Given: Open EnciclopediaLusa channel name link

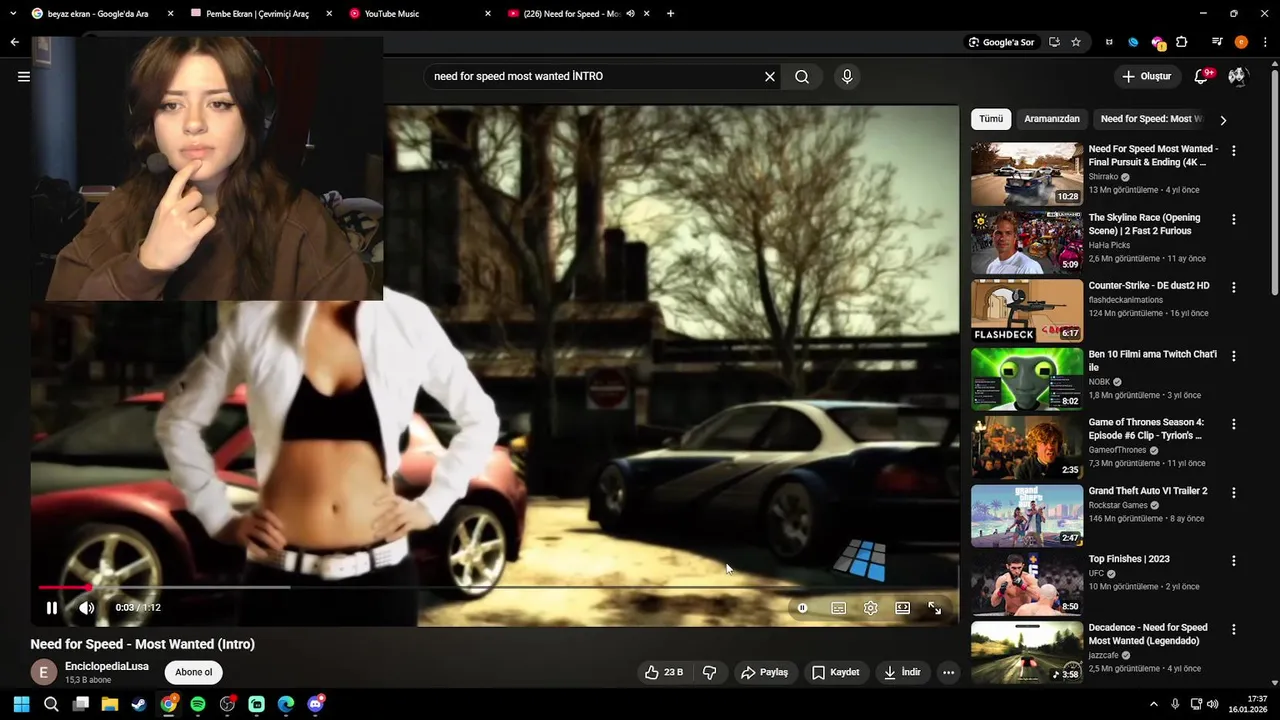Looking at the screenshot, I should [x=107, y=666].
